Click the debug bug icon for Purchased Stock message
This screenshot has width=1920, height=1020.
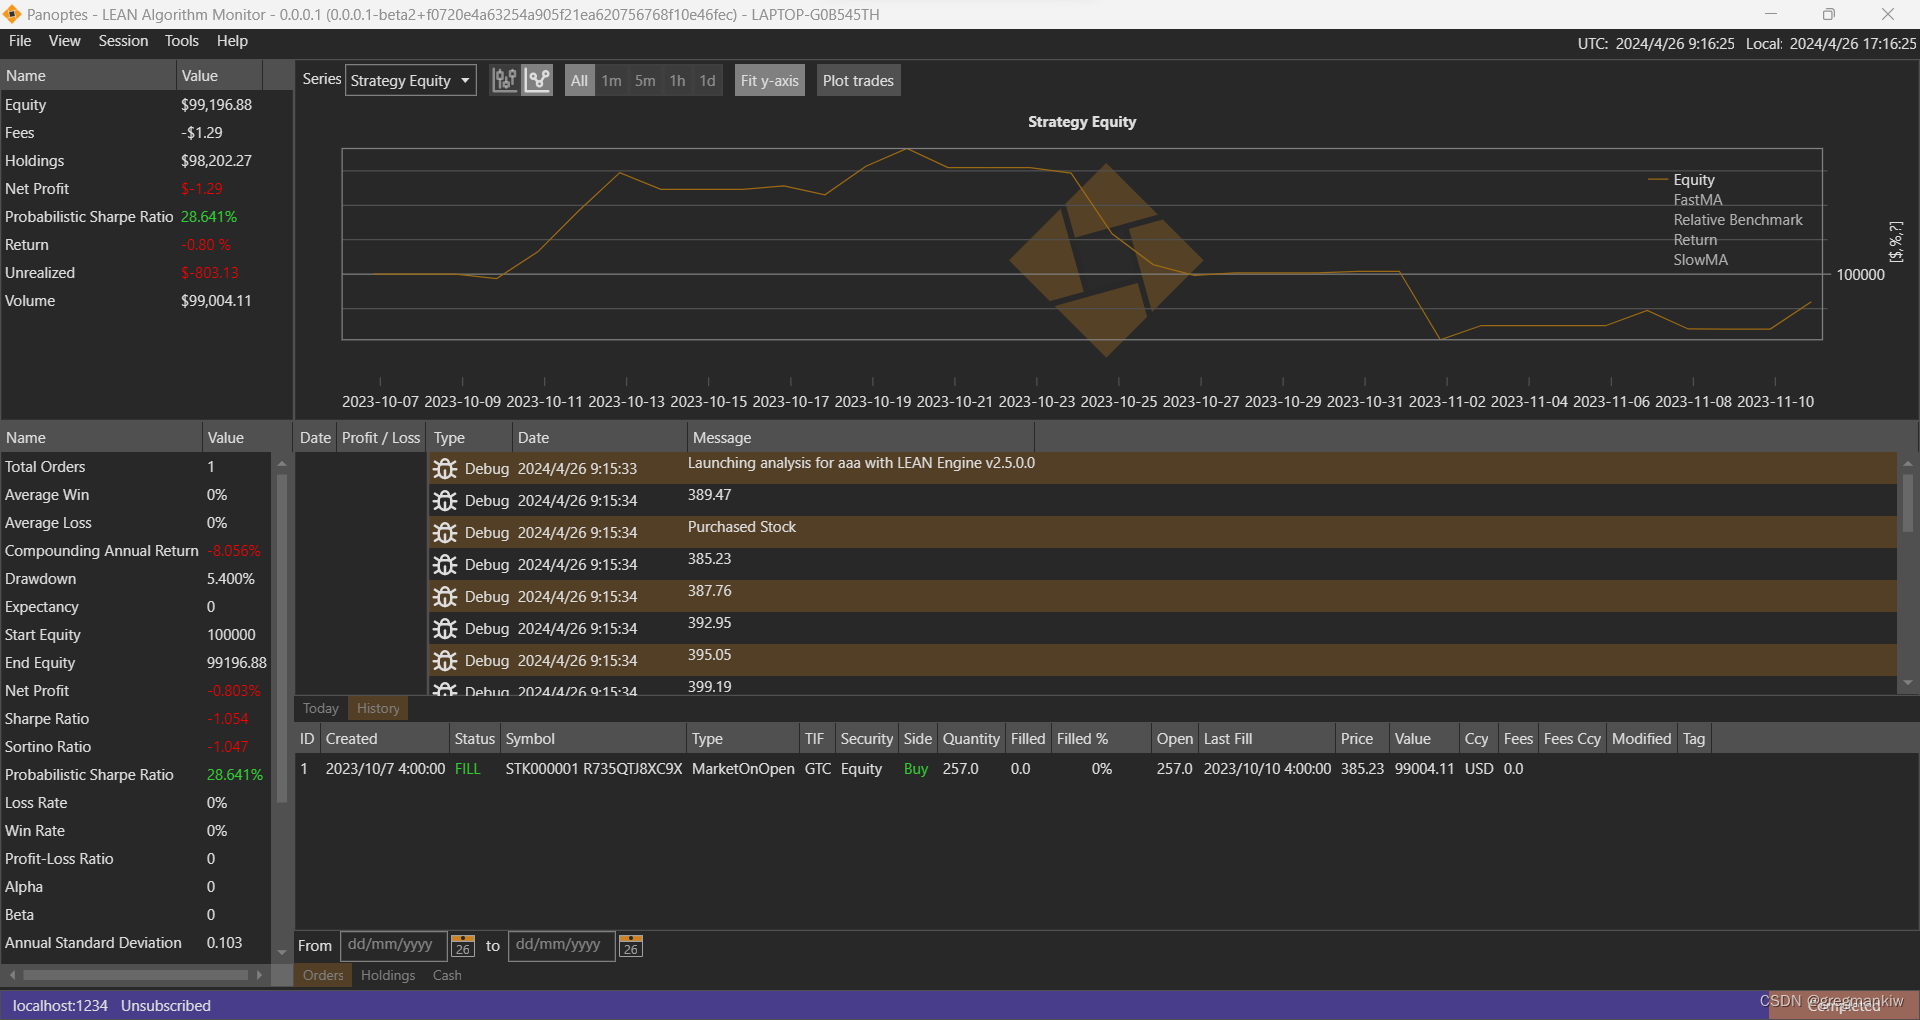pos(445,533)
